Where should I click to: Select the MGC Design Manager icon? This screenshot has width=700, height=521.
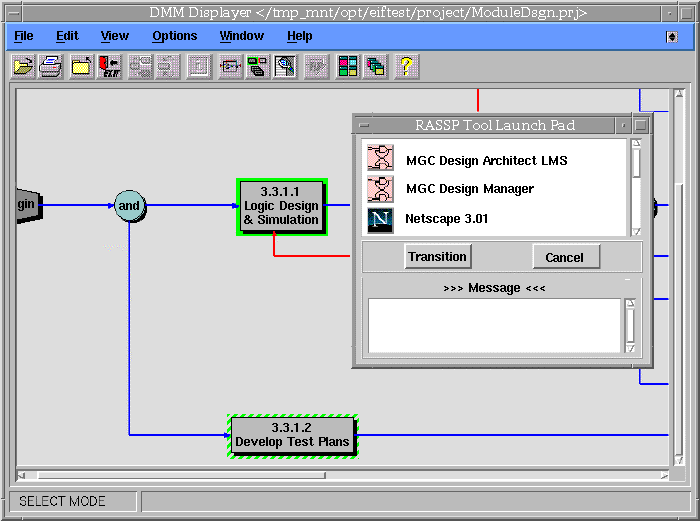pos(381,189)
